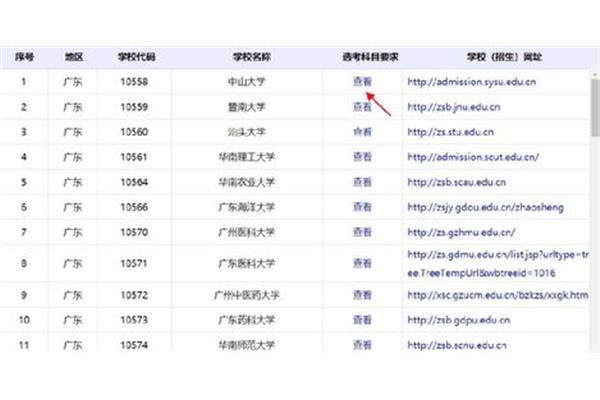Click the 地区 column header
The height and width of the screenshot is (400, 600).
(x=73, y=57)
